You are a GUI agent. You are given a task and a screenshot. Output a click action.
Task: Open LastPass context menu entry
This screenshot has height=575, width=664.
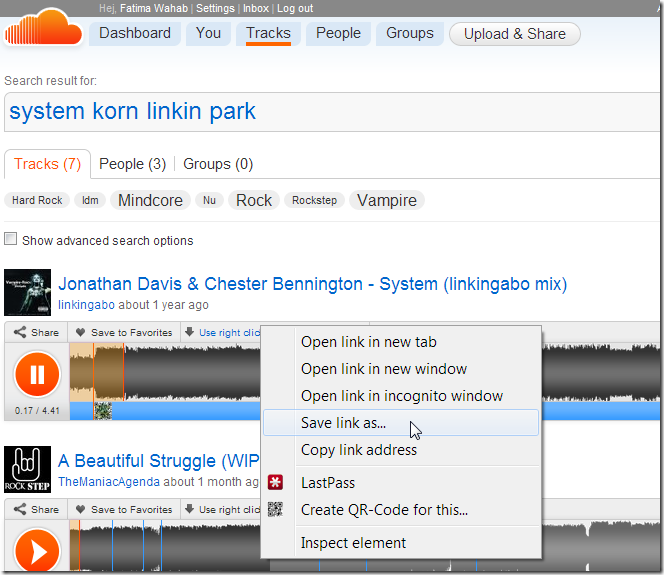pyautogui.click(x=401, y=483)
